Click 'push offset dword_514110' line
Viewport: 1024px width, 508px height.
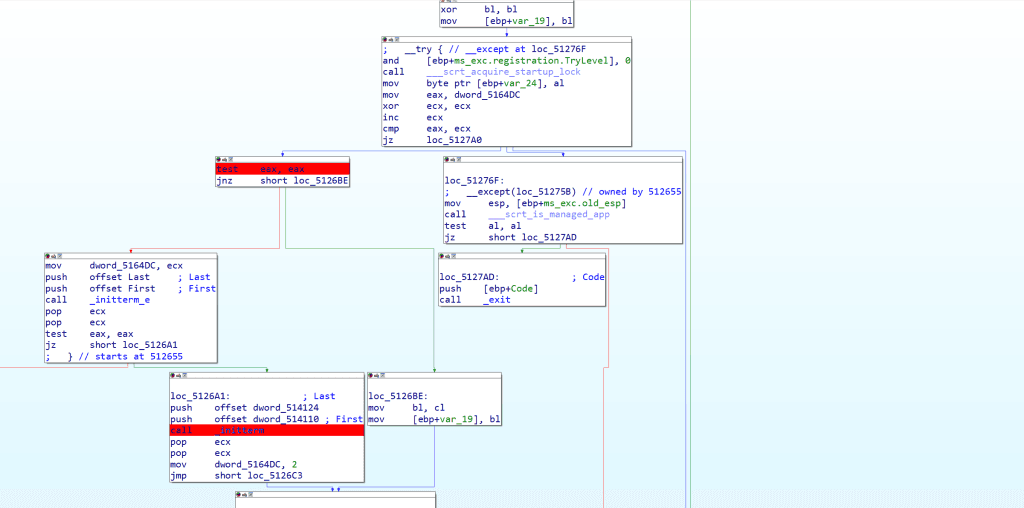point(266,419)
